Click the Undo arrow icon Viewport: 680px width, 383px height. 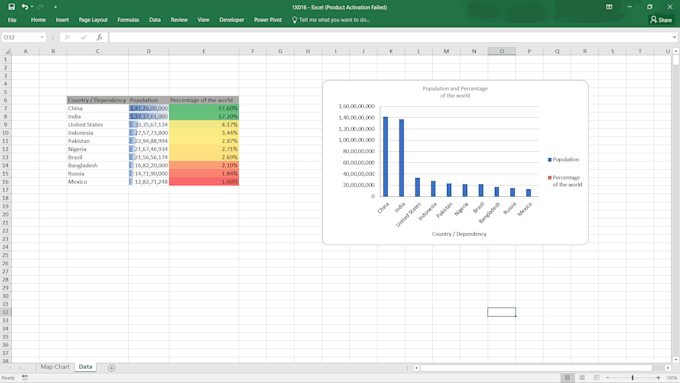[25, 7]
